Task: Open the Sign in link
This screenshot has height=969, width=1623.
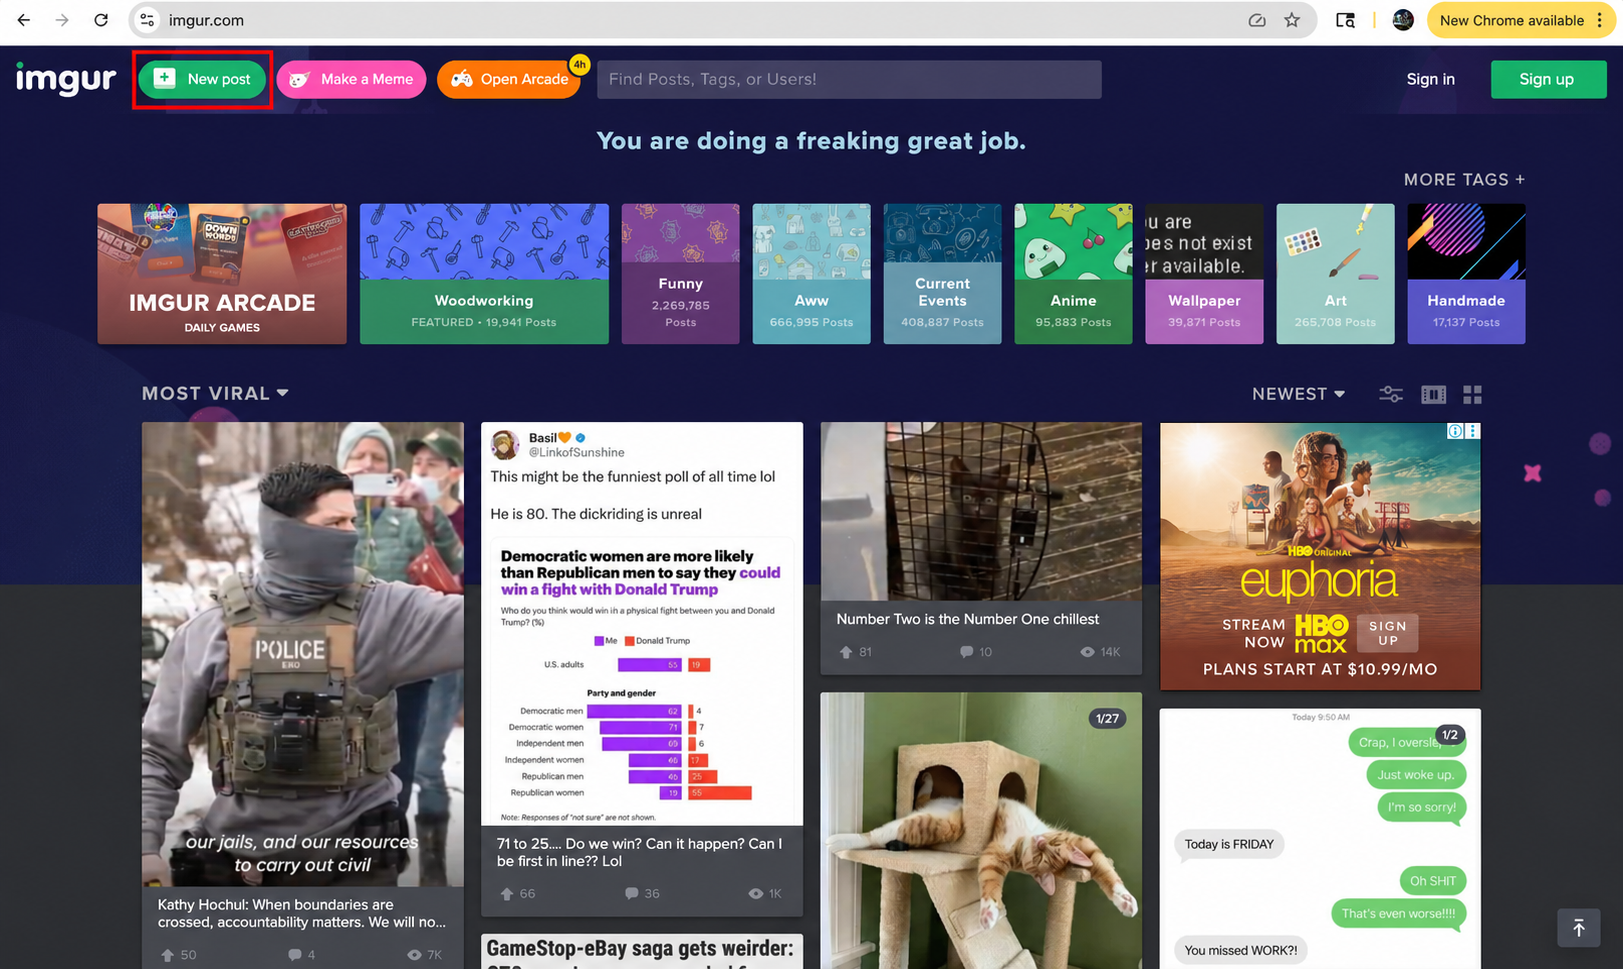Action: pos(1430,79)
